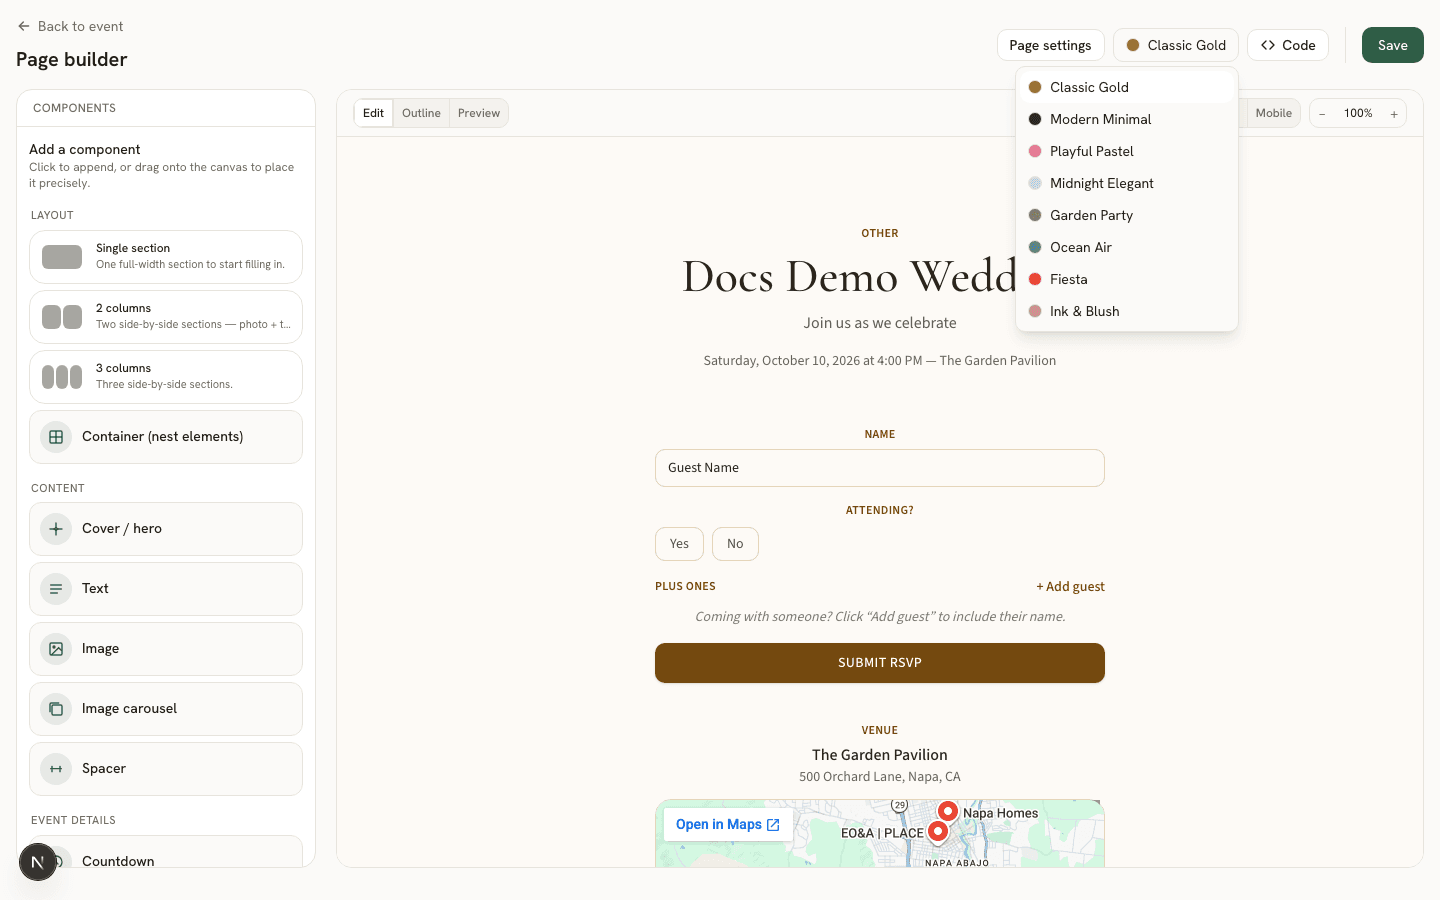
Task: Add a Text component
Action: coord(166,589)
